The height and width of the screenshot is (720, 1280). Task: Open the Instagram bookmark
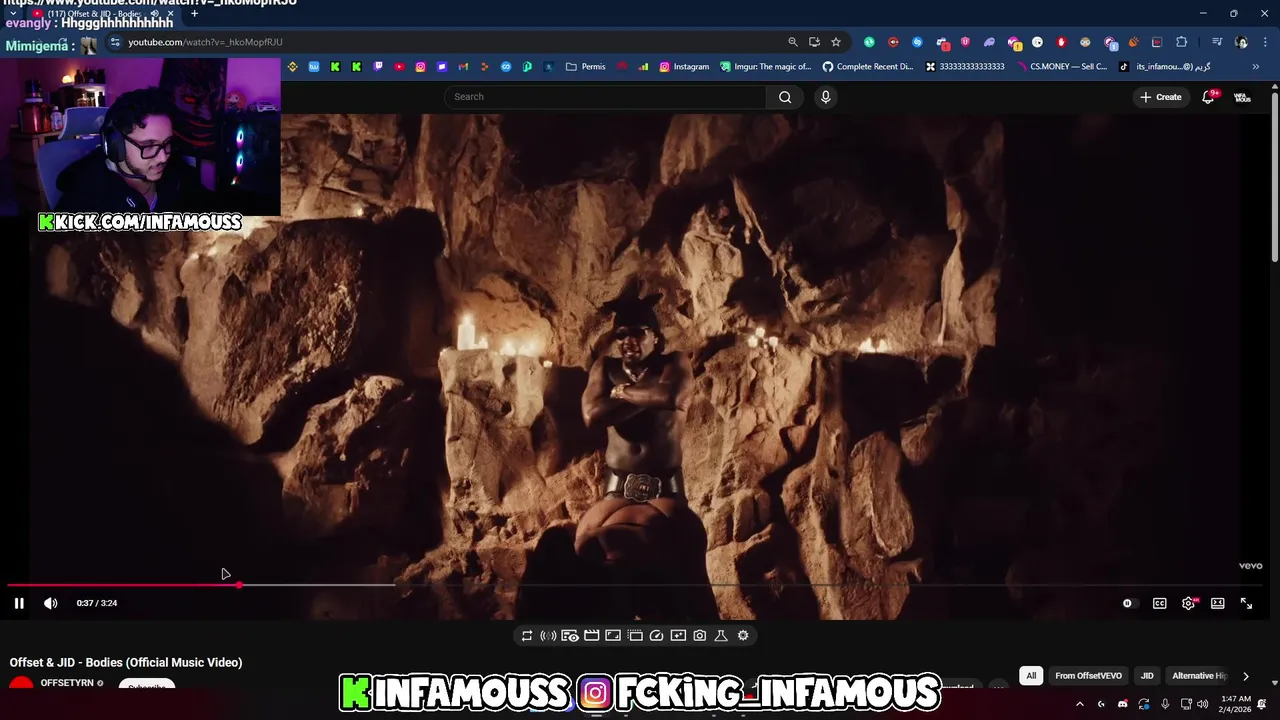tap(684, 67)
